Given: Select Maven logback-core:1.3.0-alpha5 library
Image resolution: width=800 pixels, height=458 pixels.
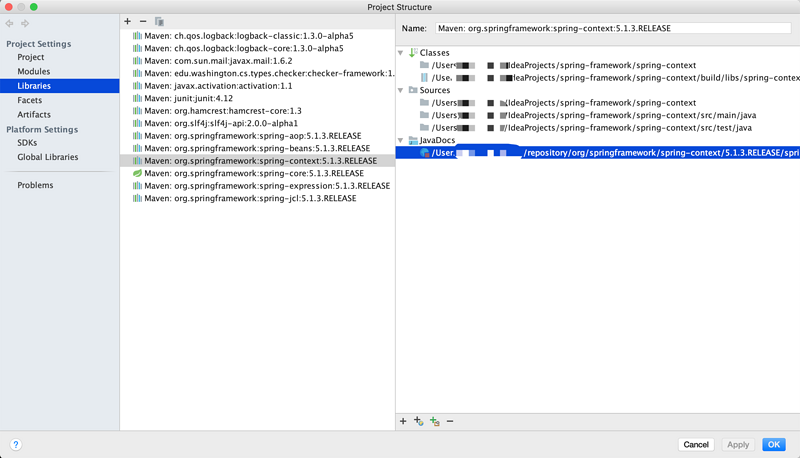Looking at the screenshot, I should [x=258, y=48].
